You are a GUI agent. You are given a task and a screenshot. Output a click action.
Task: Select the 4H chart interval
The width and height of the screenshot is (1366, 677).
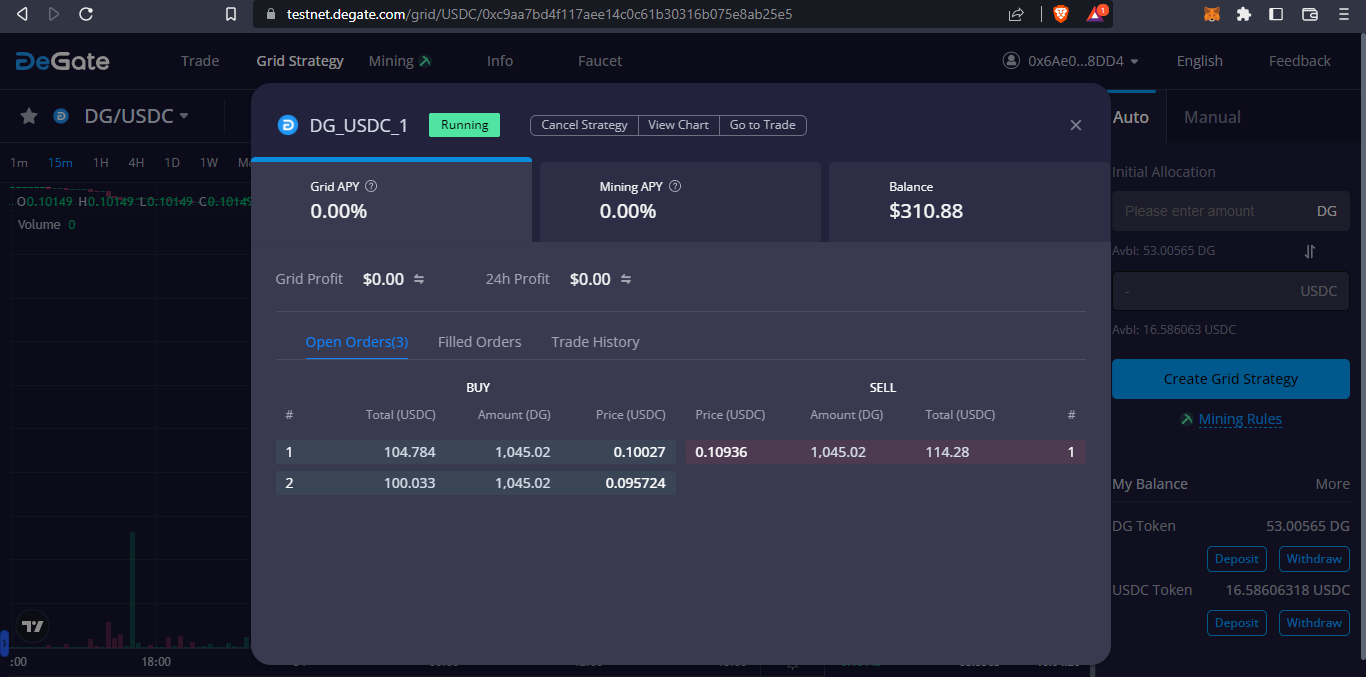pyautogui.click(x=136, y=162)
